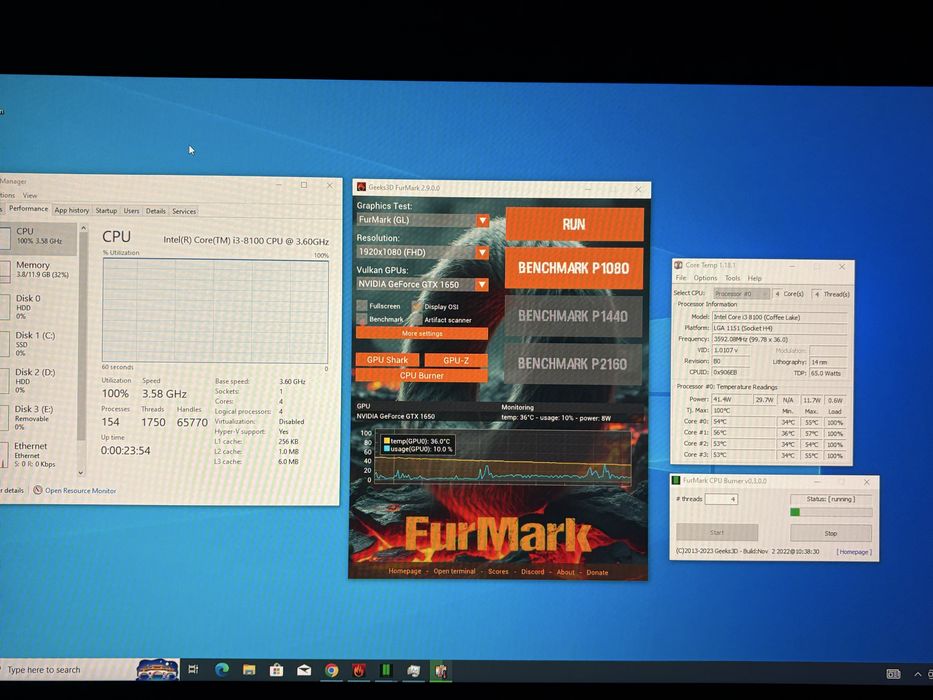This screenshot has height=700, width=933.
Task: Open Core Temp Tools menu
Action: pos(732,278)
